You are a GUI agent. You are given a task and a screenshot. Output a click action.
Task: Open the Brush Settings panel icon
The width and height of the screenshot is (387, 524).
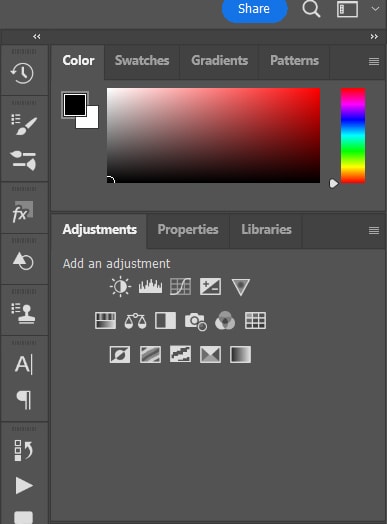point(23,125)
